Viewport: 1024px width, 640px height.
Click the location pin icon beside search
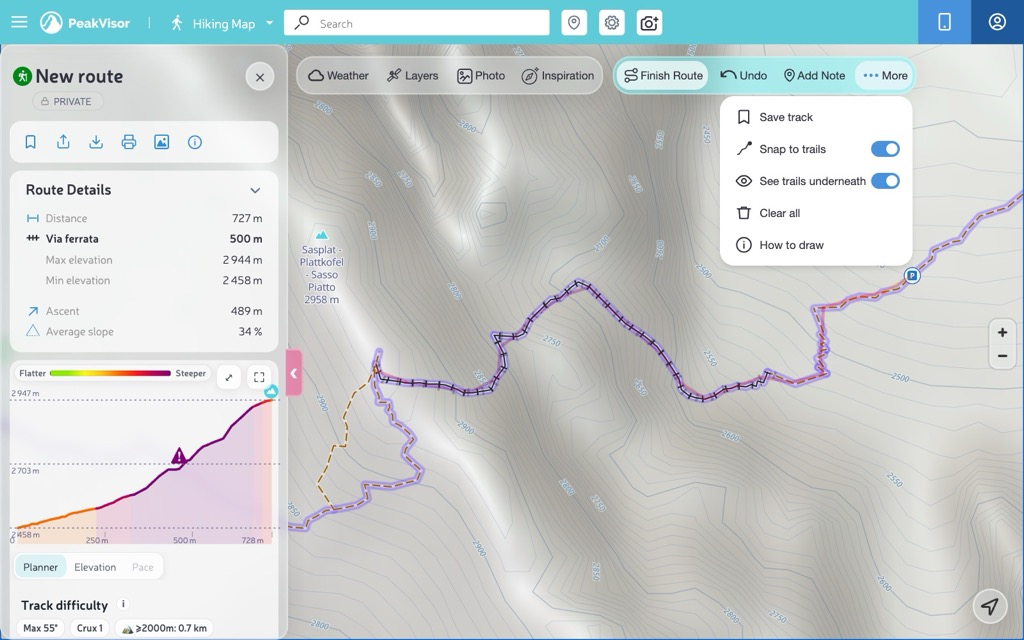pyautogui.click(x=574, y=23)
